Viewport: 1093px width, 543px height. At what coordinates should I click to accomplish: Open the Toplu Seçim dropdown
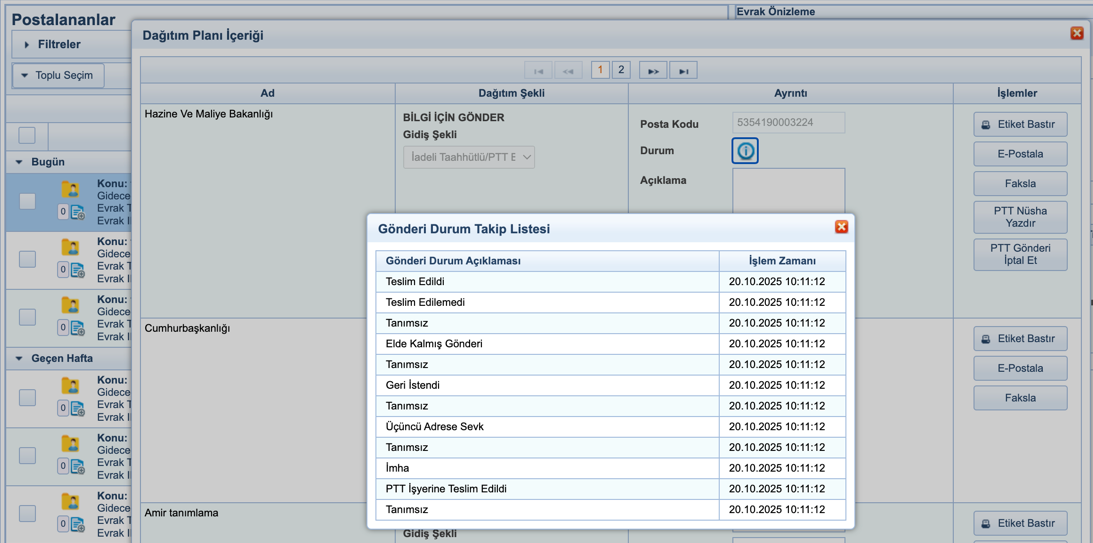tap(58, 76)
